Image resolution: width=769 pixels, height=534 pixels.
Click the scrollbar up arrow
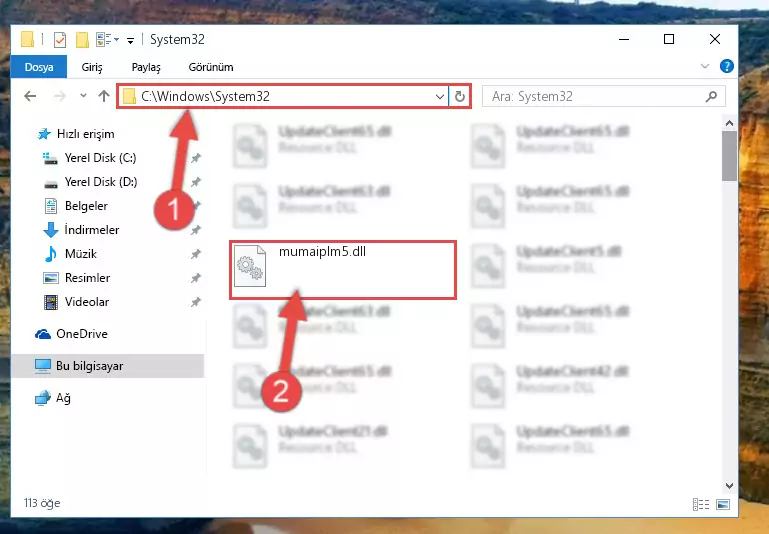click(729, 123)
